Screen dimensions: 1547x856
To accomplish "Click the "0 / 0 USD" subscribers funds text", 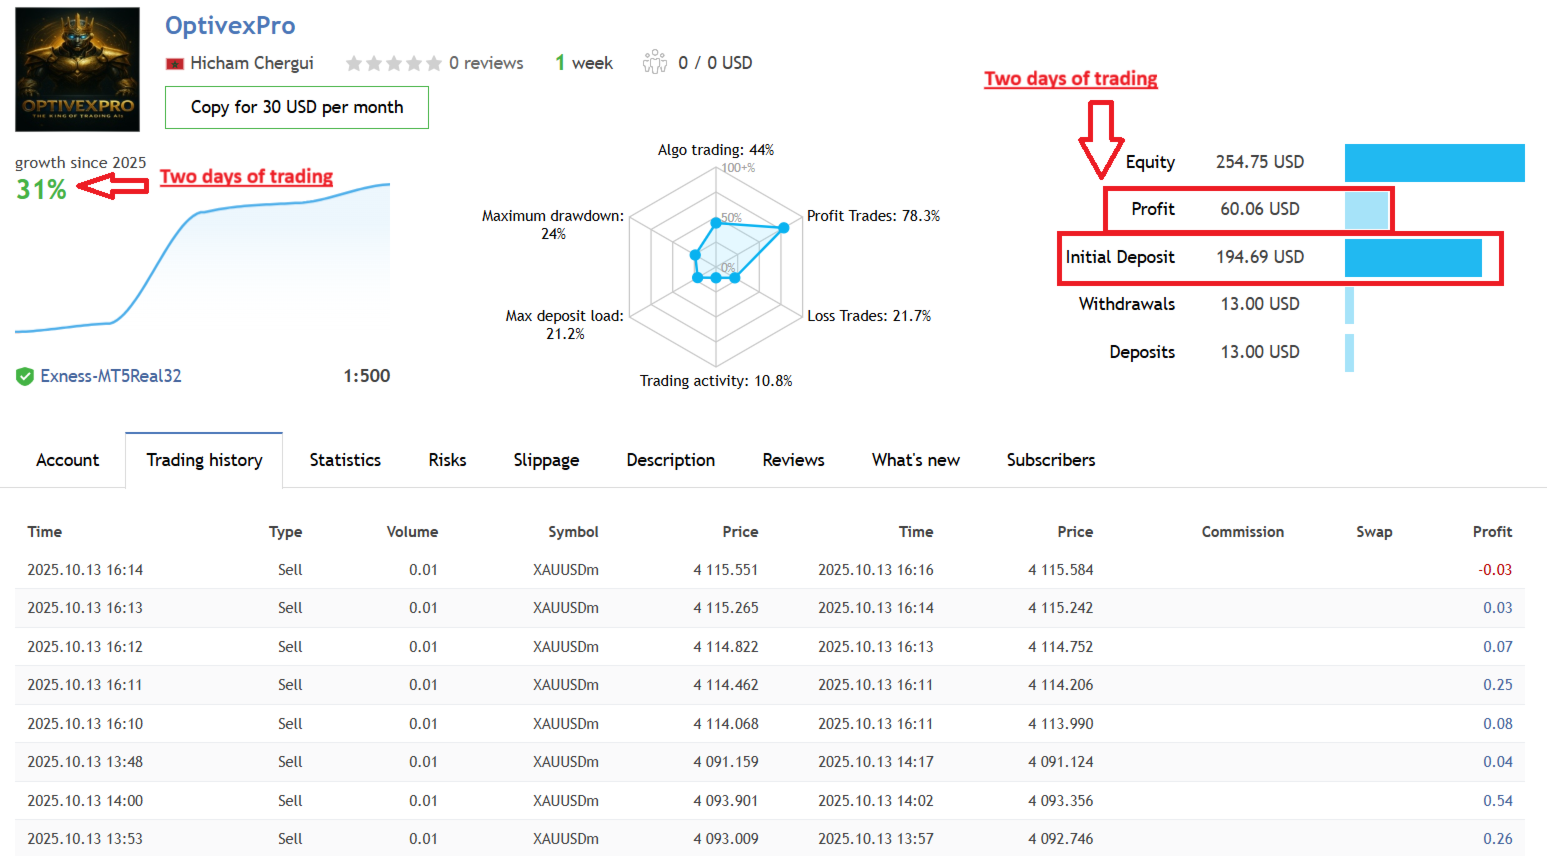I will point(715,63).
